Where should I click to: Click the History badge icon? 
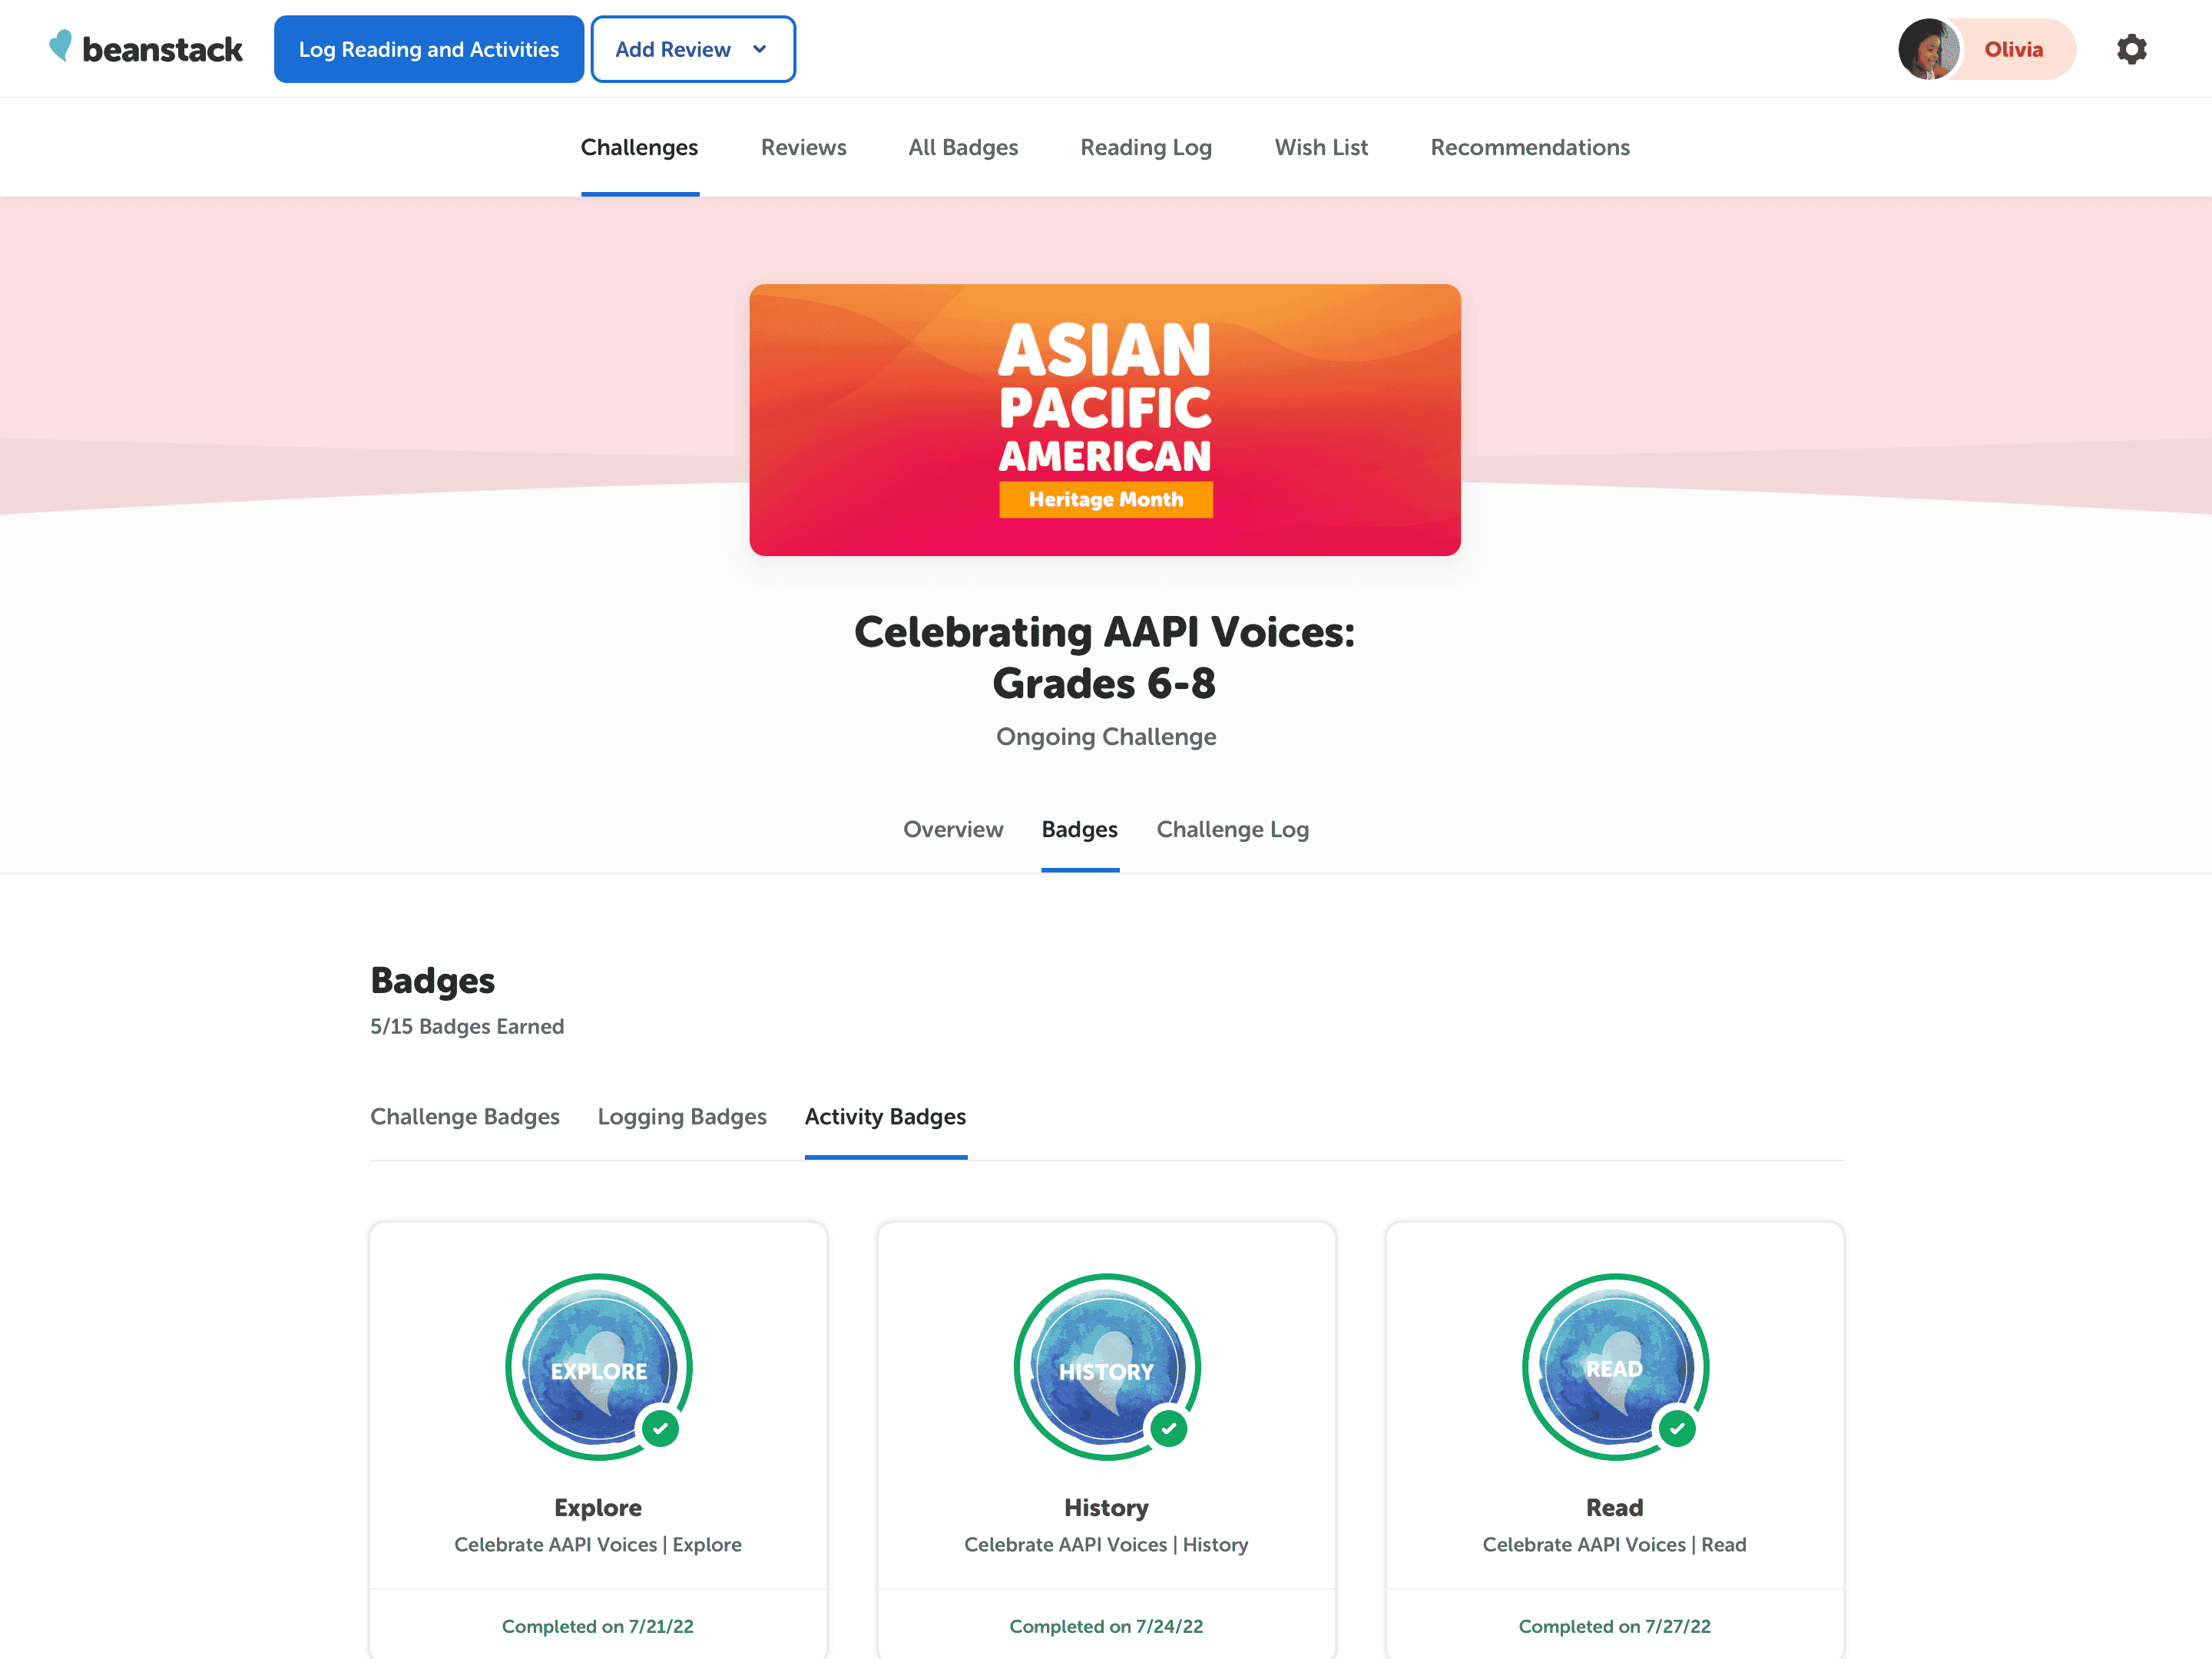(1106, 1366)
